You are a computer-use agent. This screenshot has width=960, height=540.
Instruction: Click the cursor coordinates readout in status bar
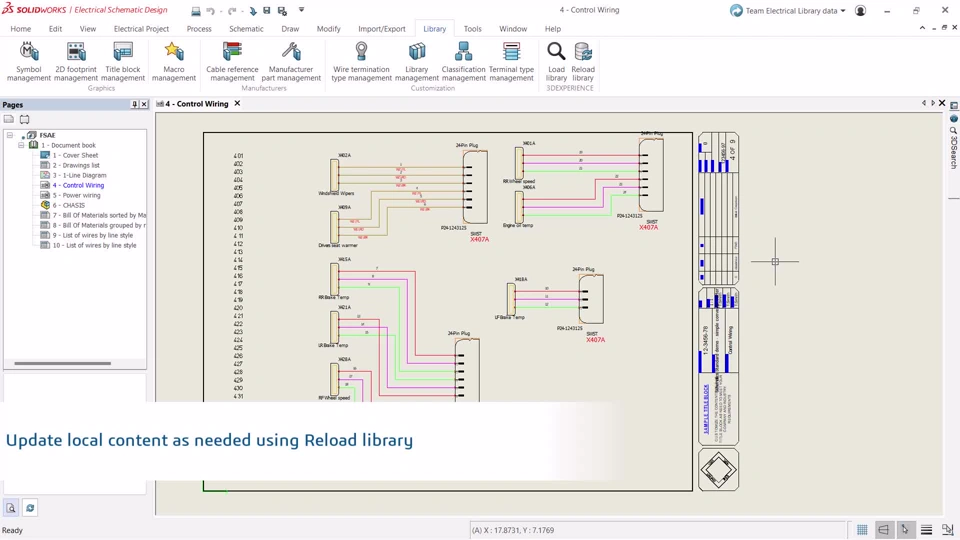512,530
